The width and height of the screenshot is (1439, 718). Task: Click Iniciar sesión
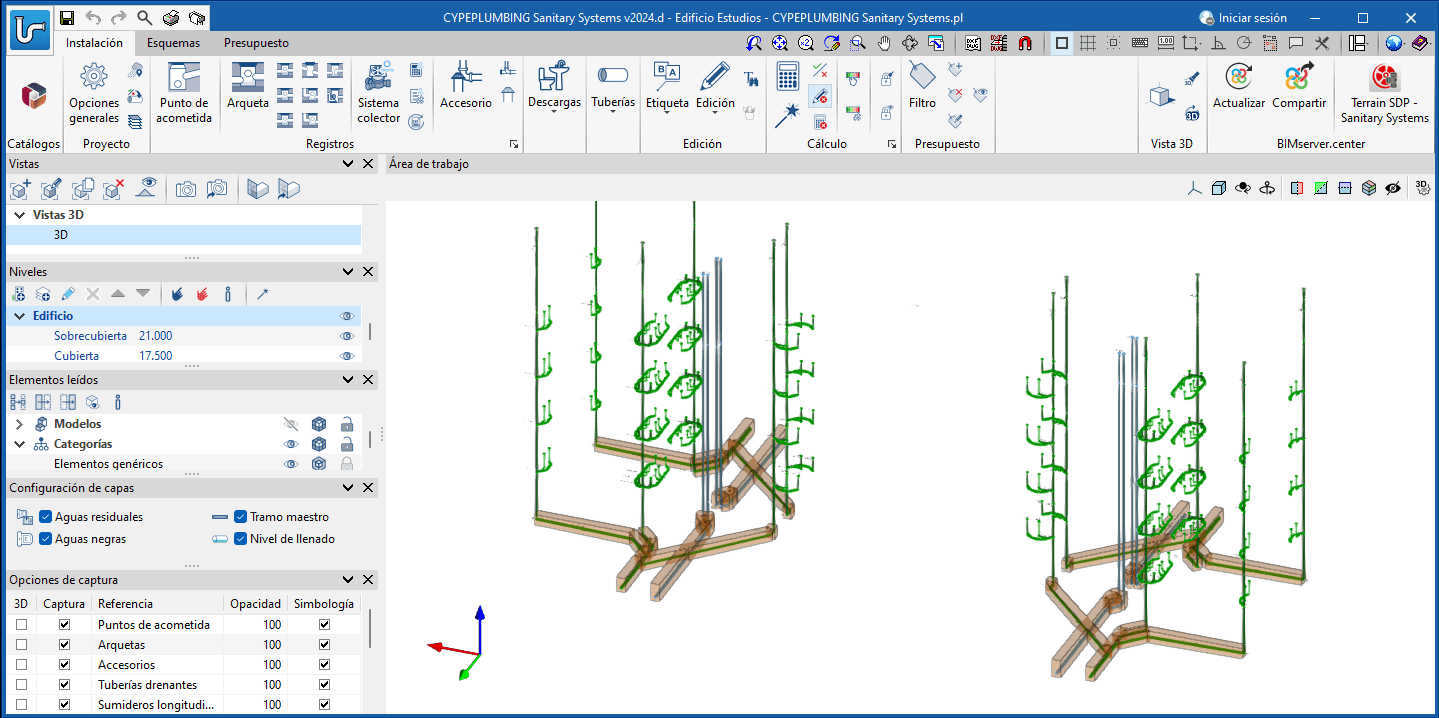tap(1243, 18)
